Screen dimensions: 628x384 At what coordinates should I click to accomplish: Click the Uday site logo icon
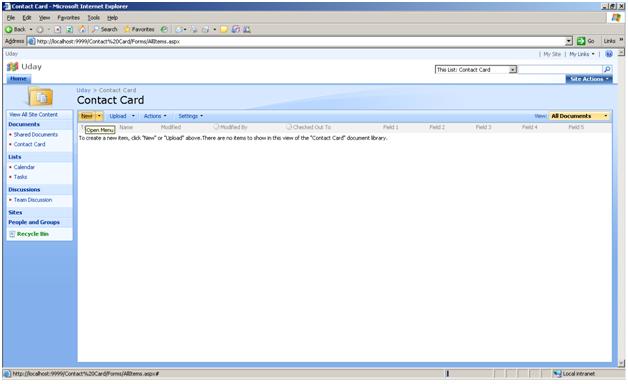(12, 66)
